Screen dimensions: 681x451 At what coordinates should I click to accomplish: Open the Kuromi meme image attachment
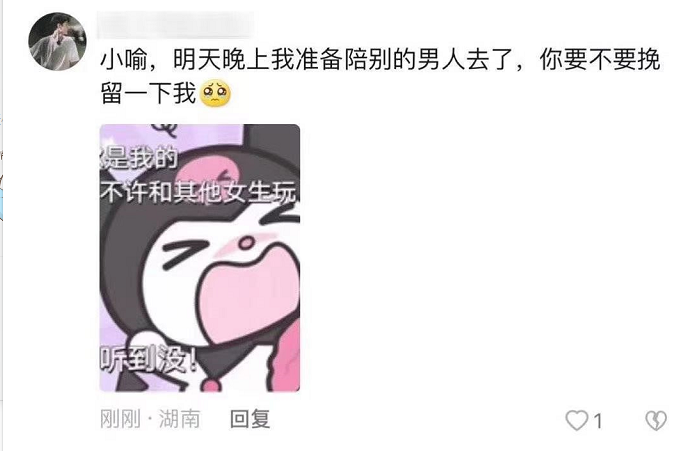200,258
